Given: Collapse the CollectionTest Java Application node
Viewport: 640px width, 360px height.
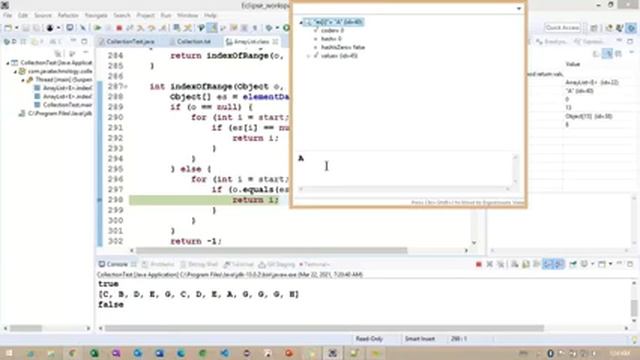Looking at the screenshot, I should click(x=7, y=63).
